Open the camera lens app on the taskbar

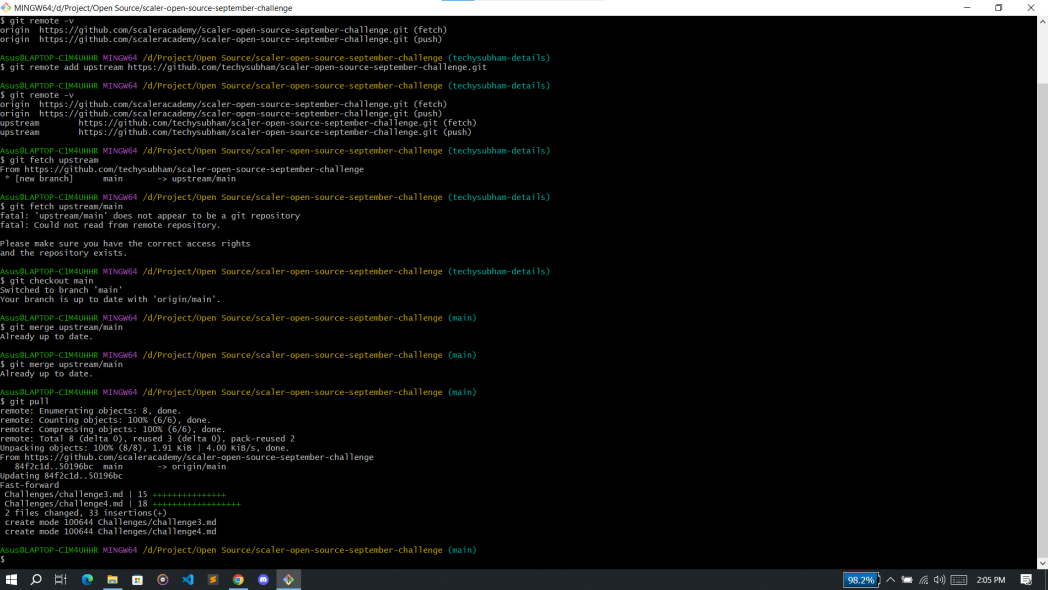(x=162, y=579)
